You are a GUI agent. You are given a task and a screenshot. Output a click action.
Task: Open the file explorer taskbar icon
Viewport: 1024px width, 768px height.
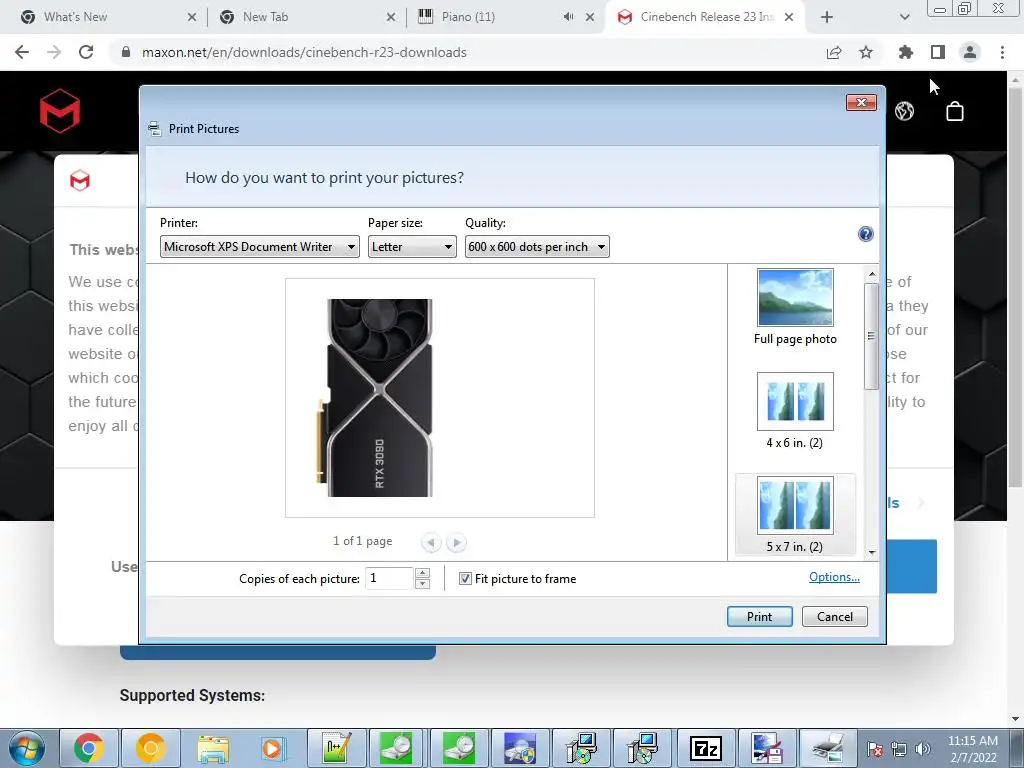pyautogui.click(x=213, y=748)
